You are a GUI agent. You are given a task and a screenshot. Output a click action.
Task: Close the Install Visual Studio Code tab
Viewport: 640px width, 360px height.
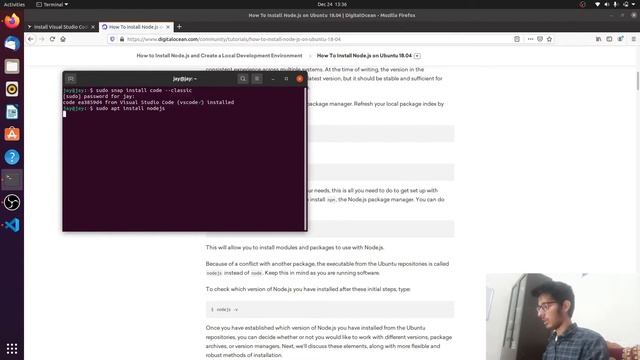point(93,27)
